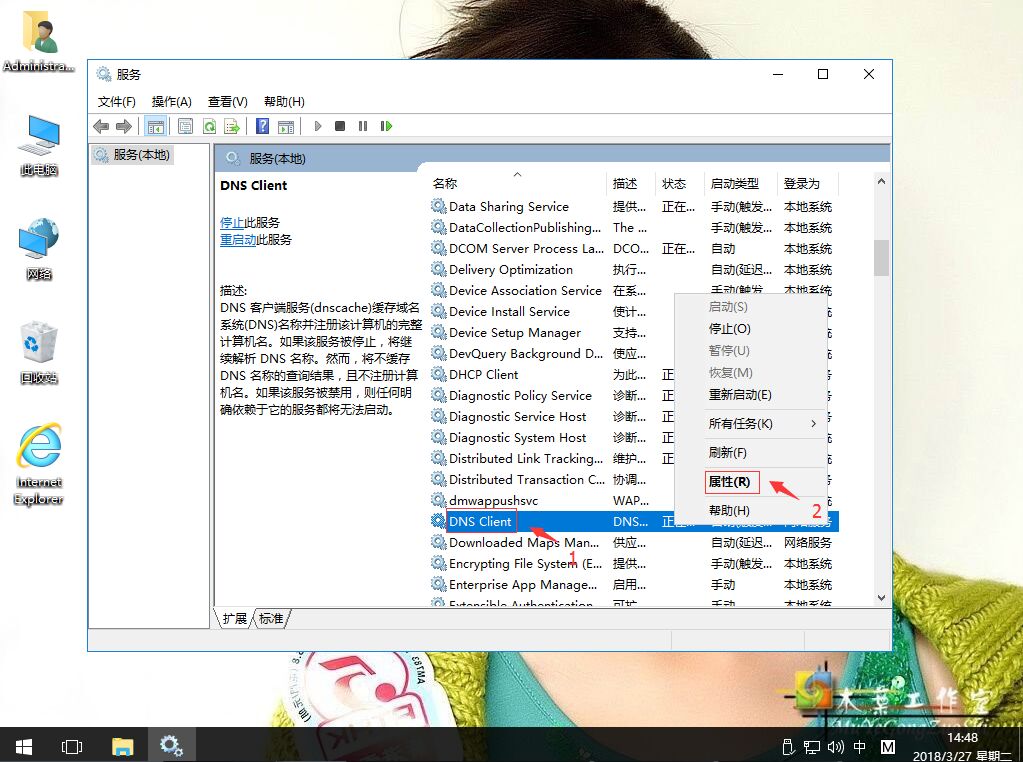The width and height of the screenshot is (1023, 762).
Task: Click the Windows Start button
Action: click(x=23, y=745)
